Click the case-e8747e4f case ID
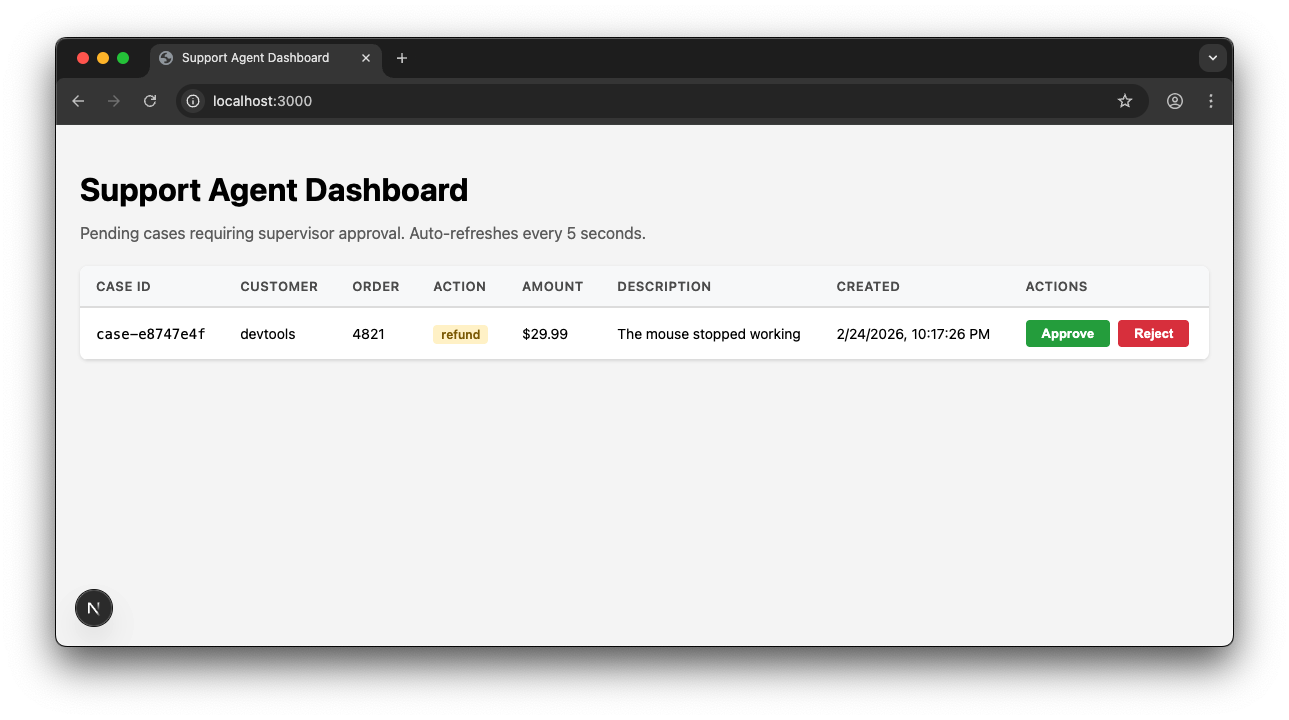 pyautogui.click(x=151, y=334)
